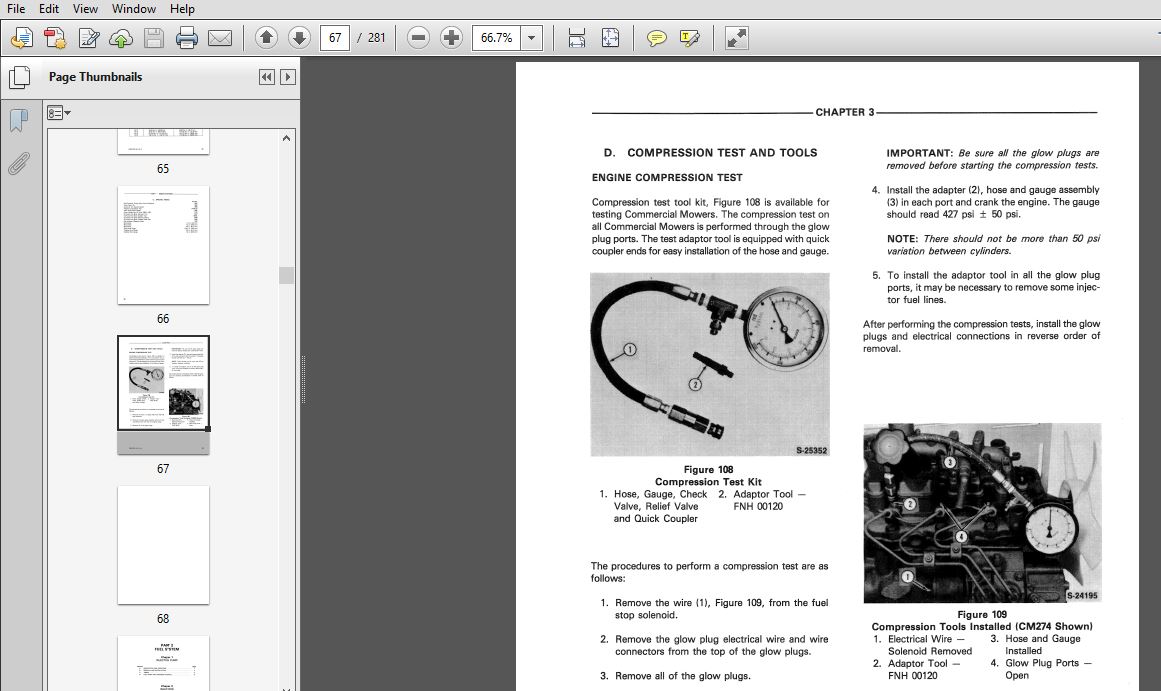Open the Window menu
This screenshot has height=691, width=1161.
tap(134, 9)
